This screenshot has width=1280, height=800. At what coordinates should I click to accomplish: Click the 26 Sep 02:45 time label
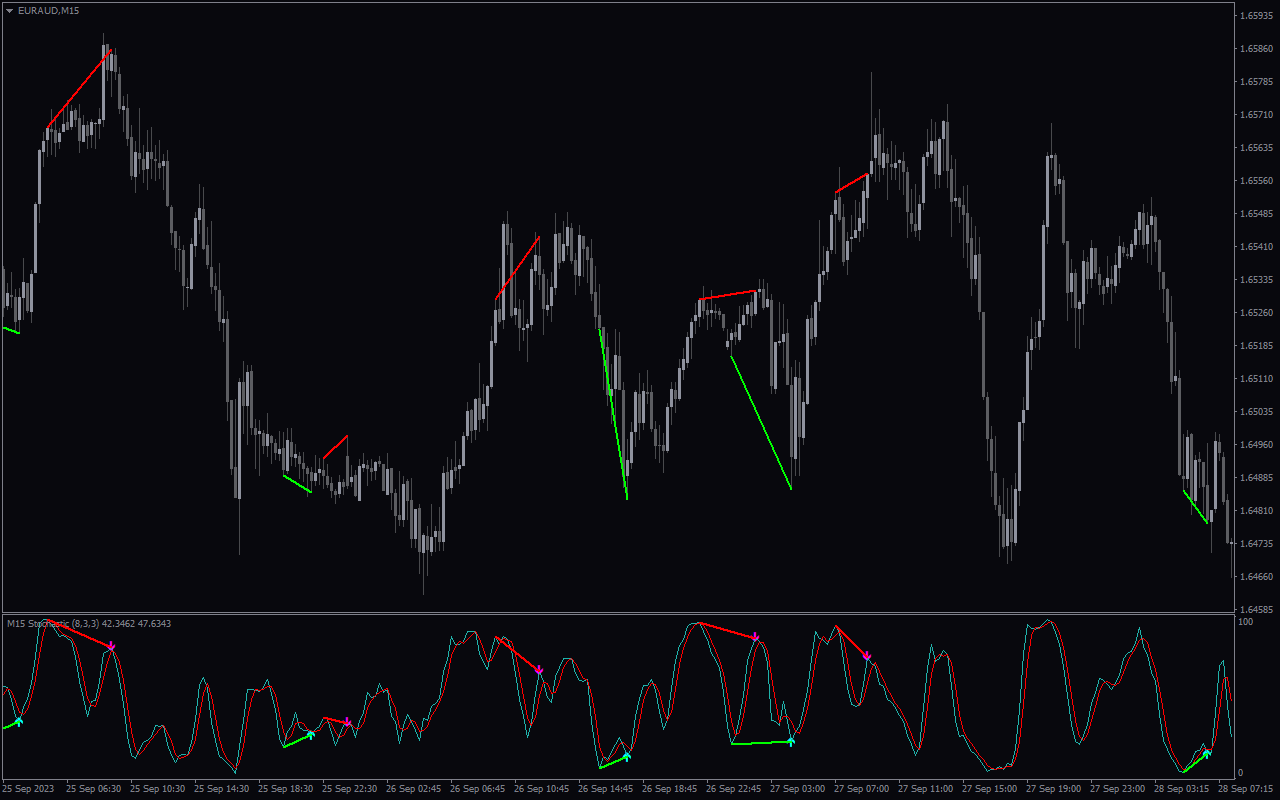click(x=413, y=789)
